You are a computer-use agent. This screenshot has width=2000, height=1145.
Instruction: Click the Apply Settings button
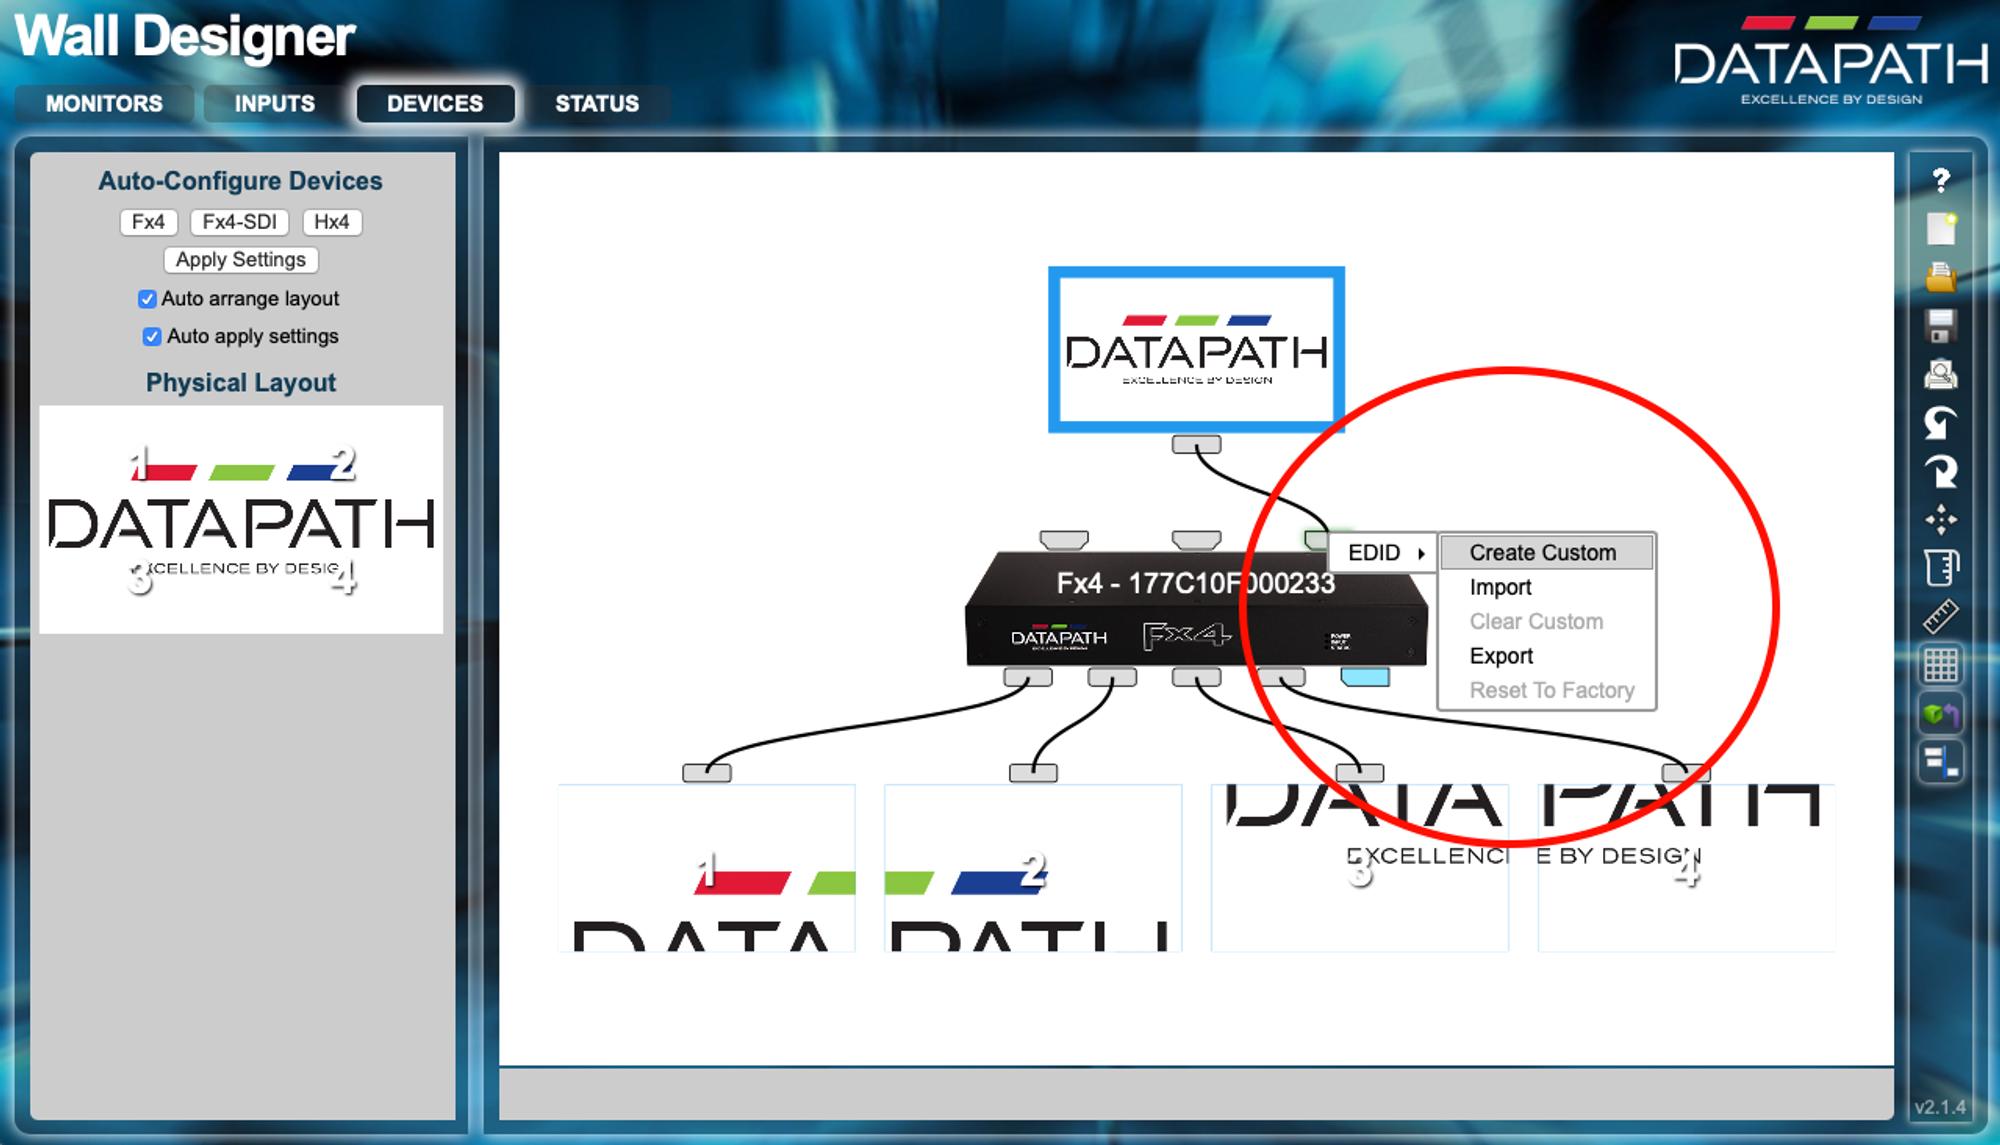click(x=241, y=260)
